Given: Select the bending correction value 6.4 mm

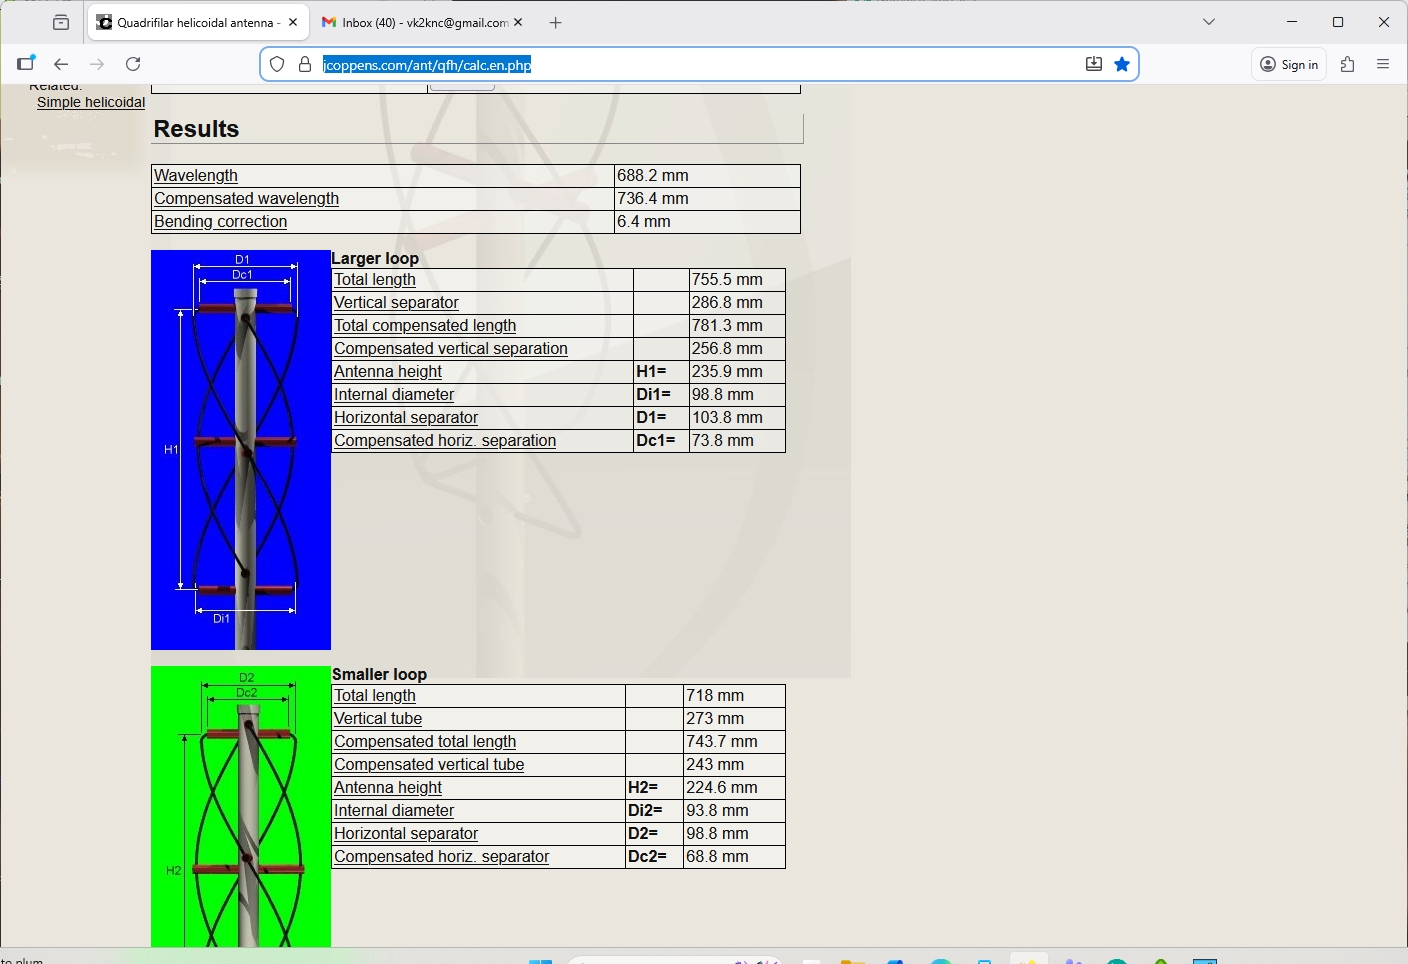Looking at the screenshot, I should point(644,221).
